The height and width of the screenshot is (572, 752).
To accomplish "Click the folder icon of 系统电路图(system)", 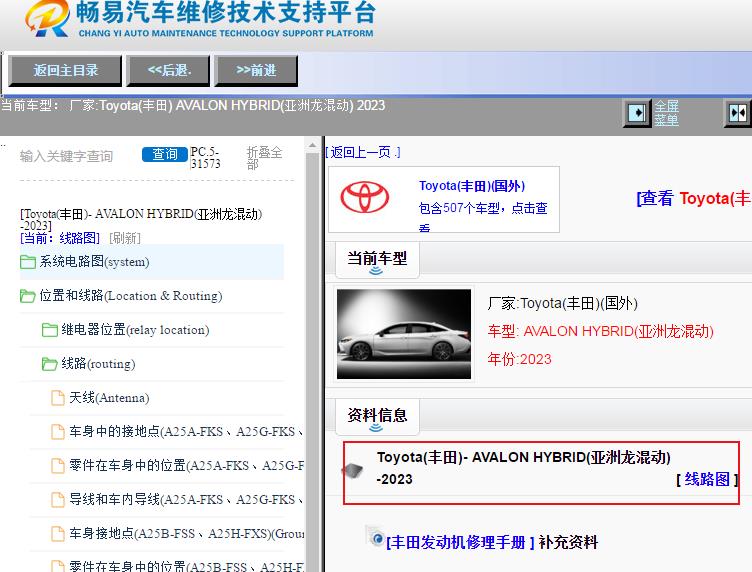I will (28, 262).
